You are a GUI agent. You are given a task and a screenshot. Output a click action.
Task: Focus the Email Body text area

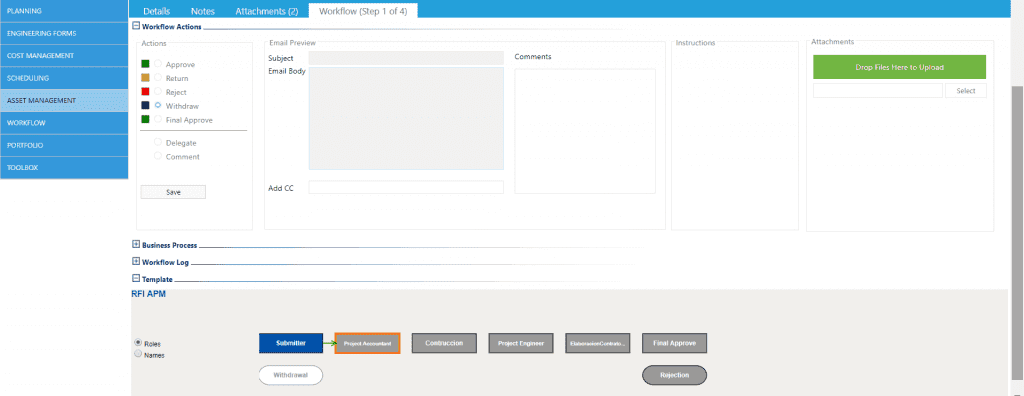pyautogui.click(x=406, y=118)
